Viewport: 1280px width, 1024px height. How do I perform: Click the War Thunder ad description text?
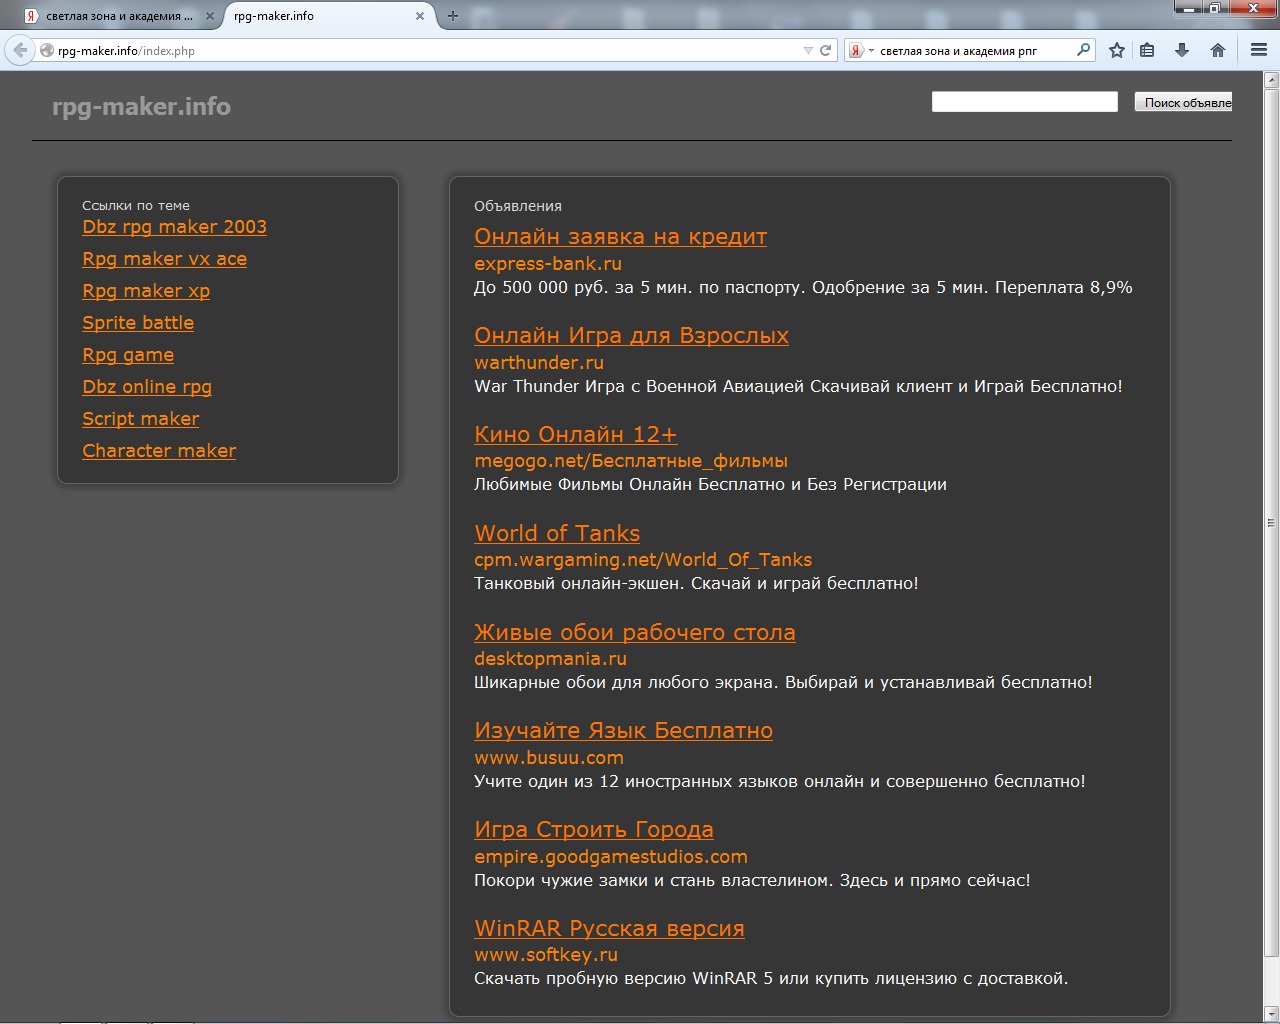point(798,386)
